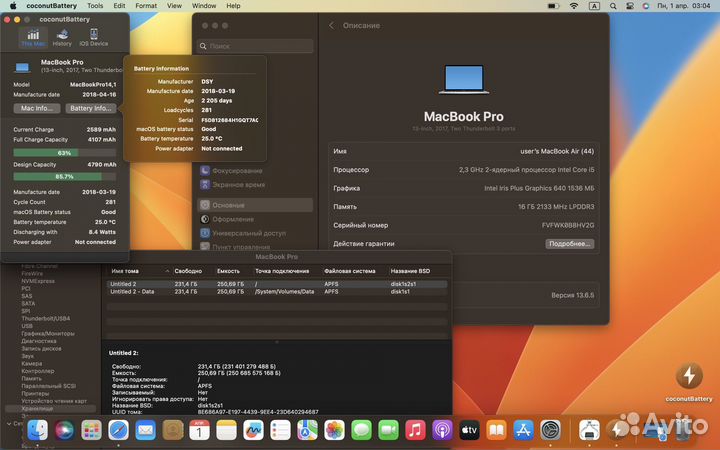
Task: Click the 85.7% design capacity bar
Action: (64, 176)
